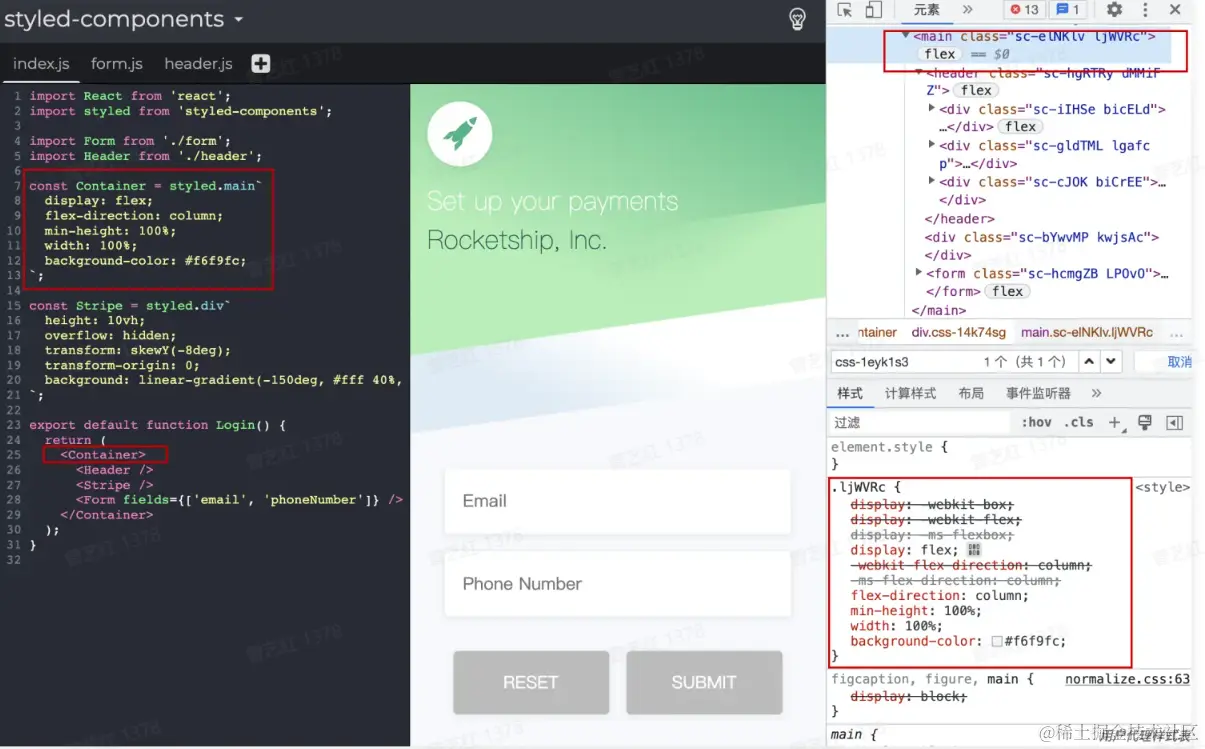Select the 计算样式 tab
This screenshot has width=1205, height=749.
[910, 393]
